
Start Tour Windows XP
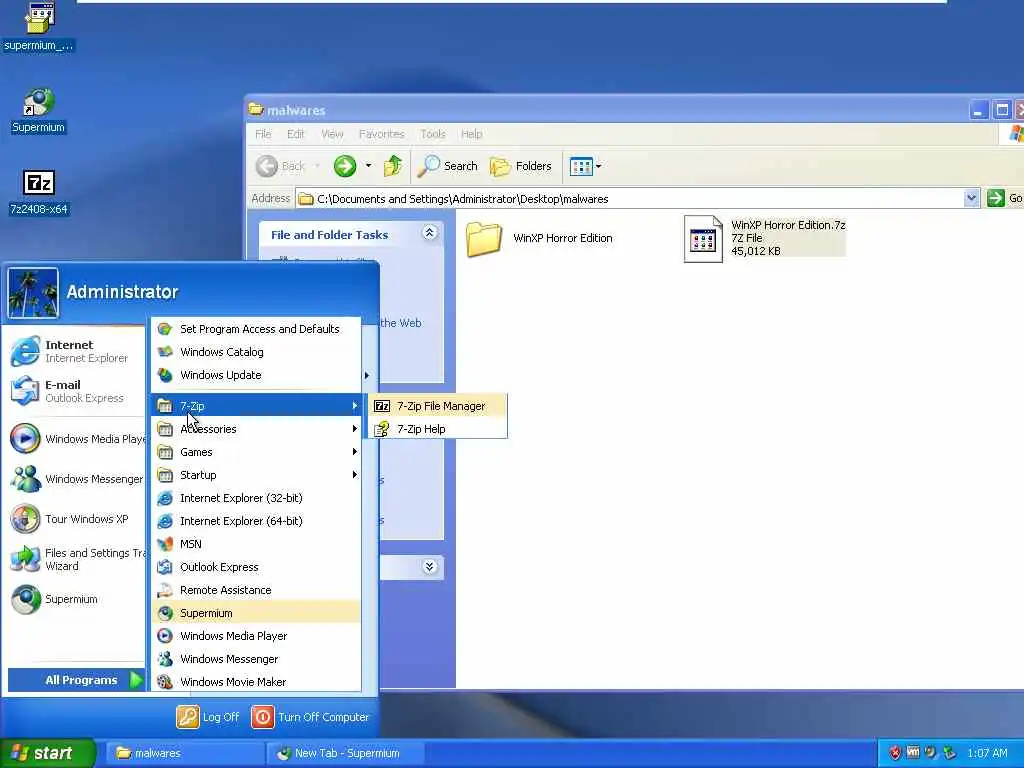[x=74, y=519]
